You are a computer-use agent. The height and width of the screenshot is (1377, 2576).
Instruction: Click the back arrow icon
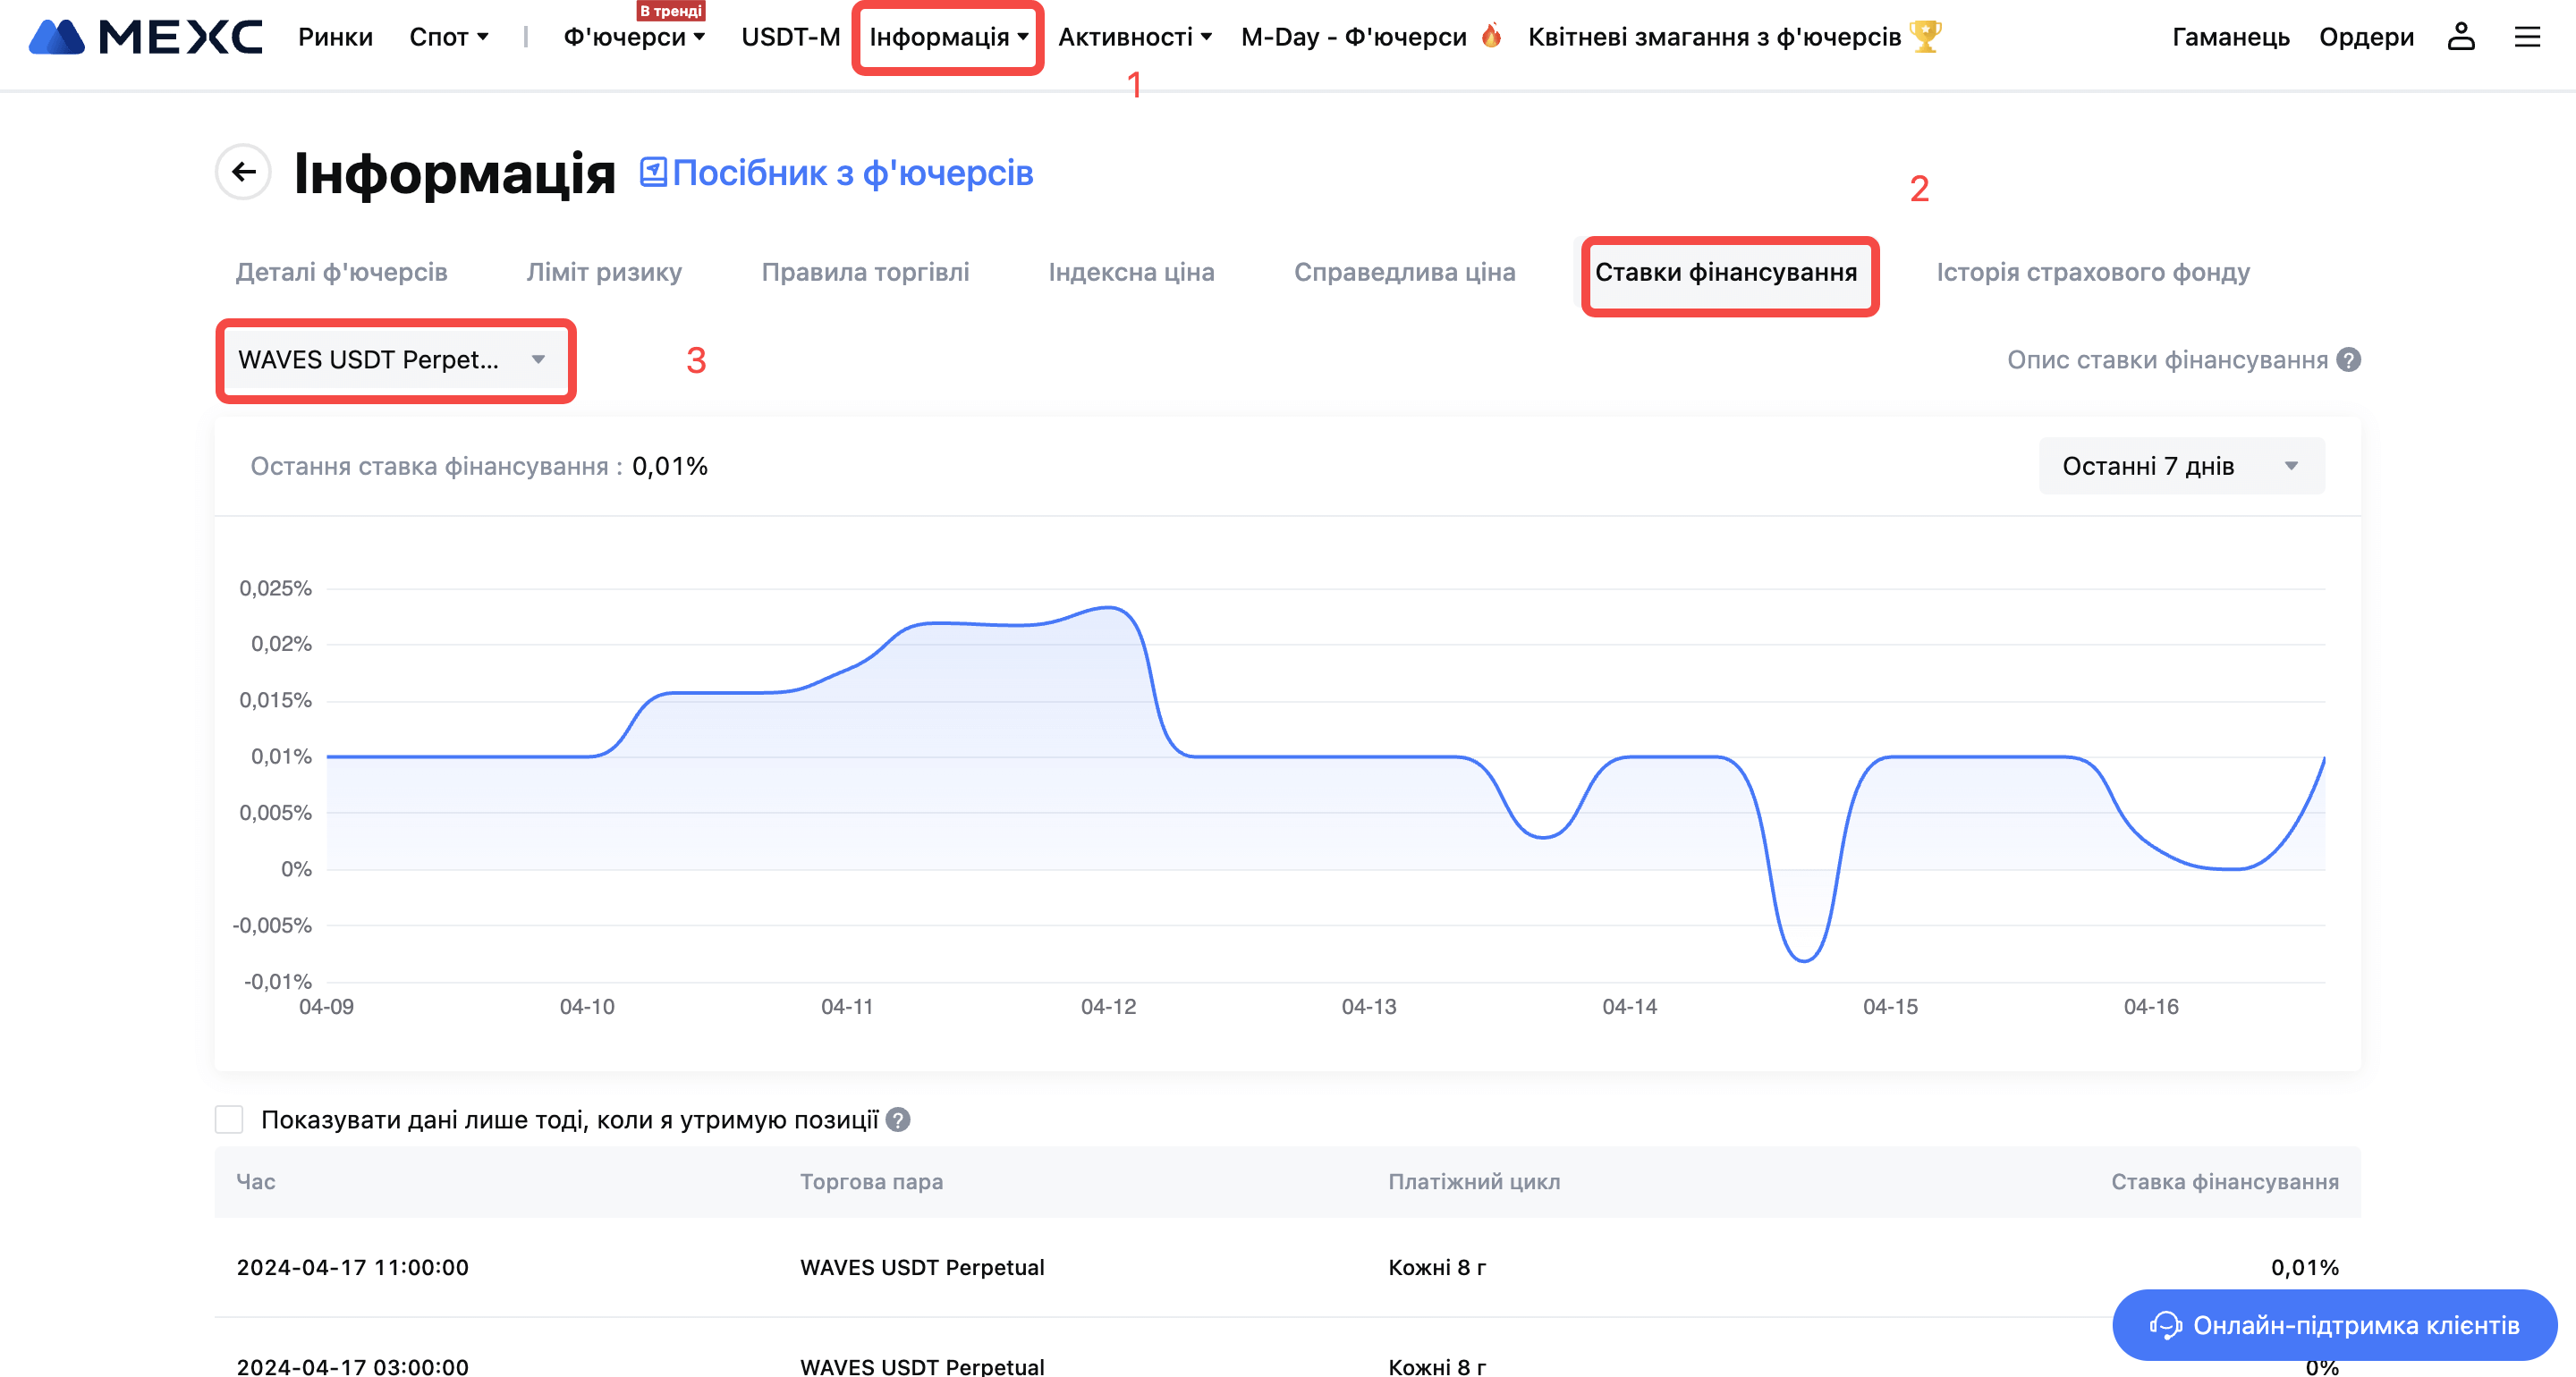[243, 172]
